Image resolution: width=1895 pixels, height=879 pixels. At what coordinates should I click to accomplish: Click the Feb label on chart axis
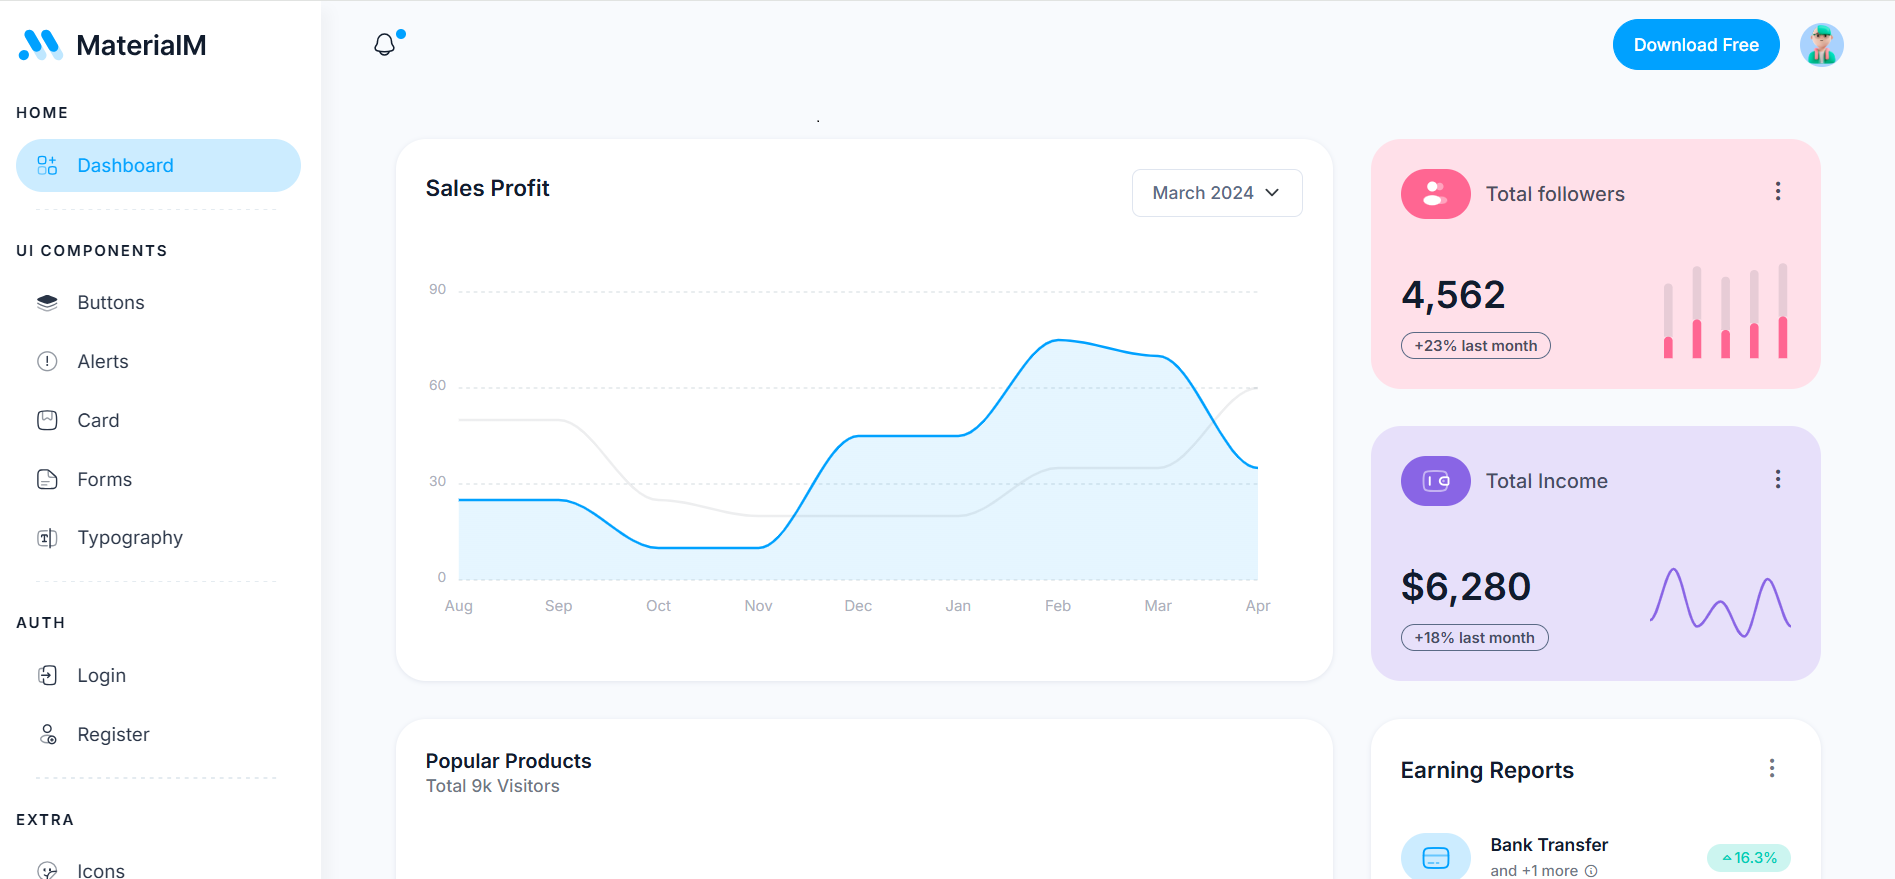click(x=1058, y=606)
